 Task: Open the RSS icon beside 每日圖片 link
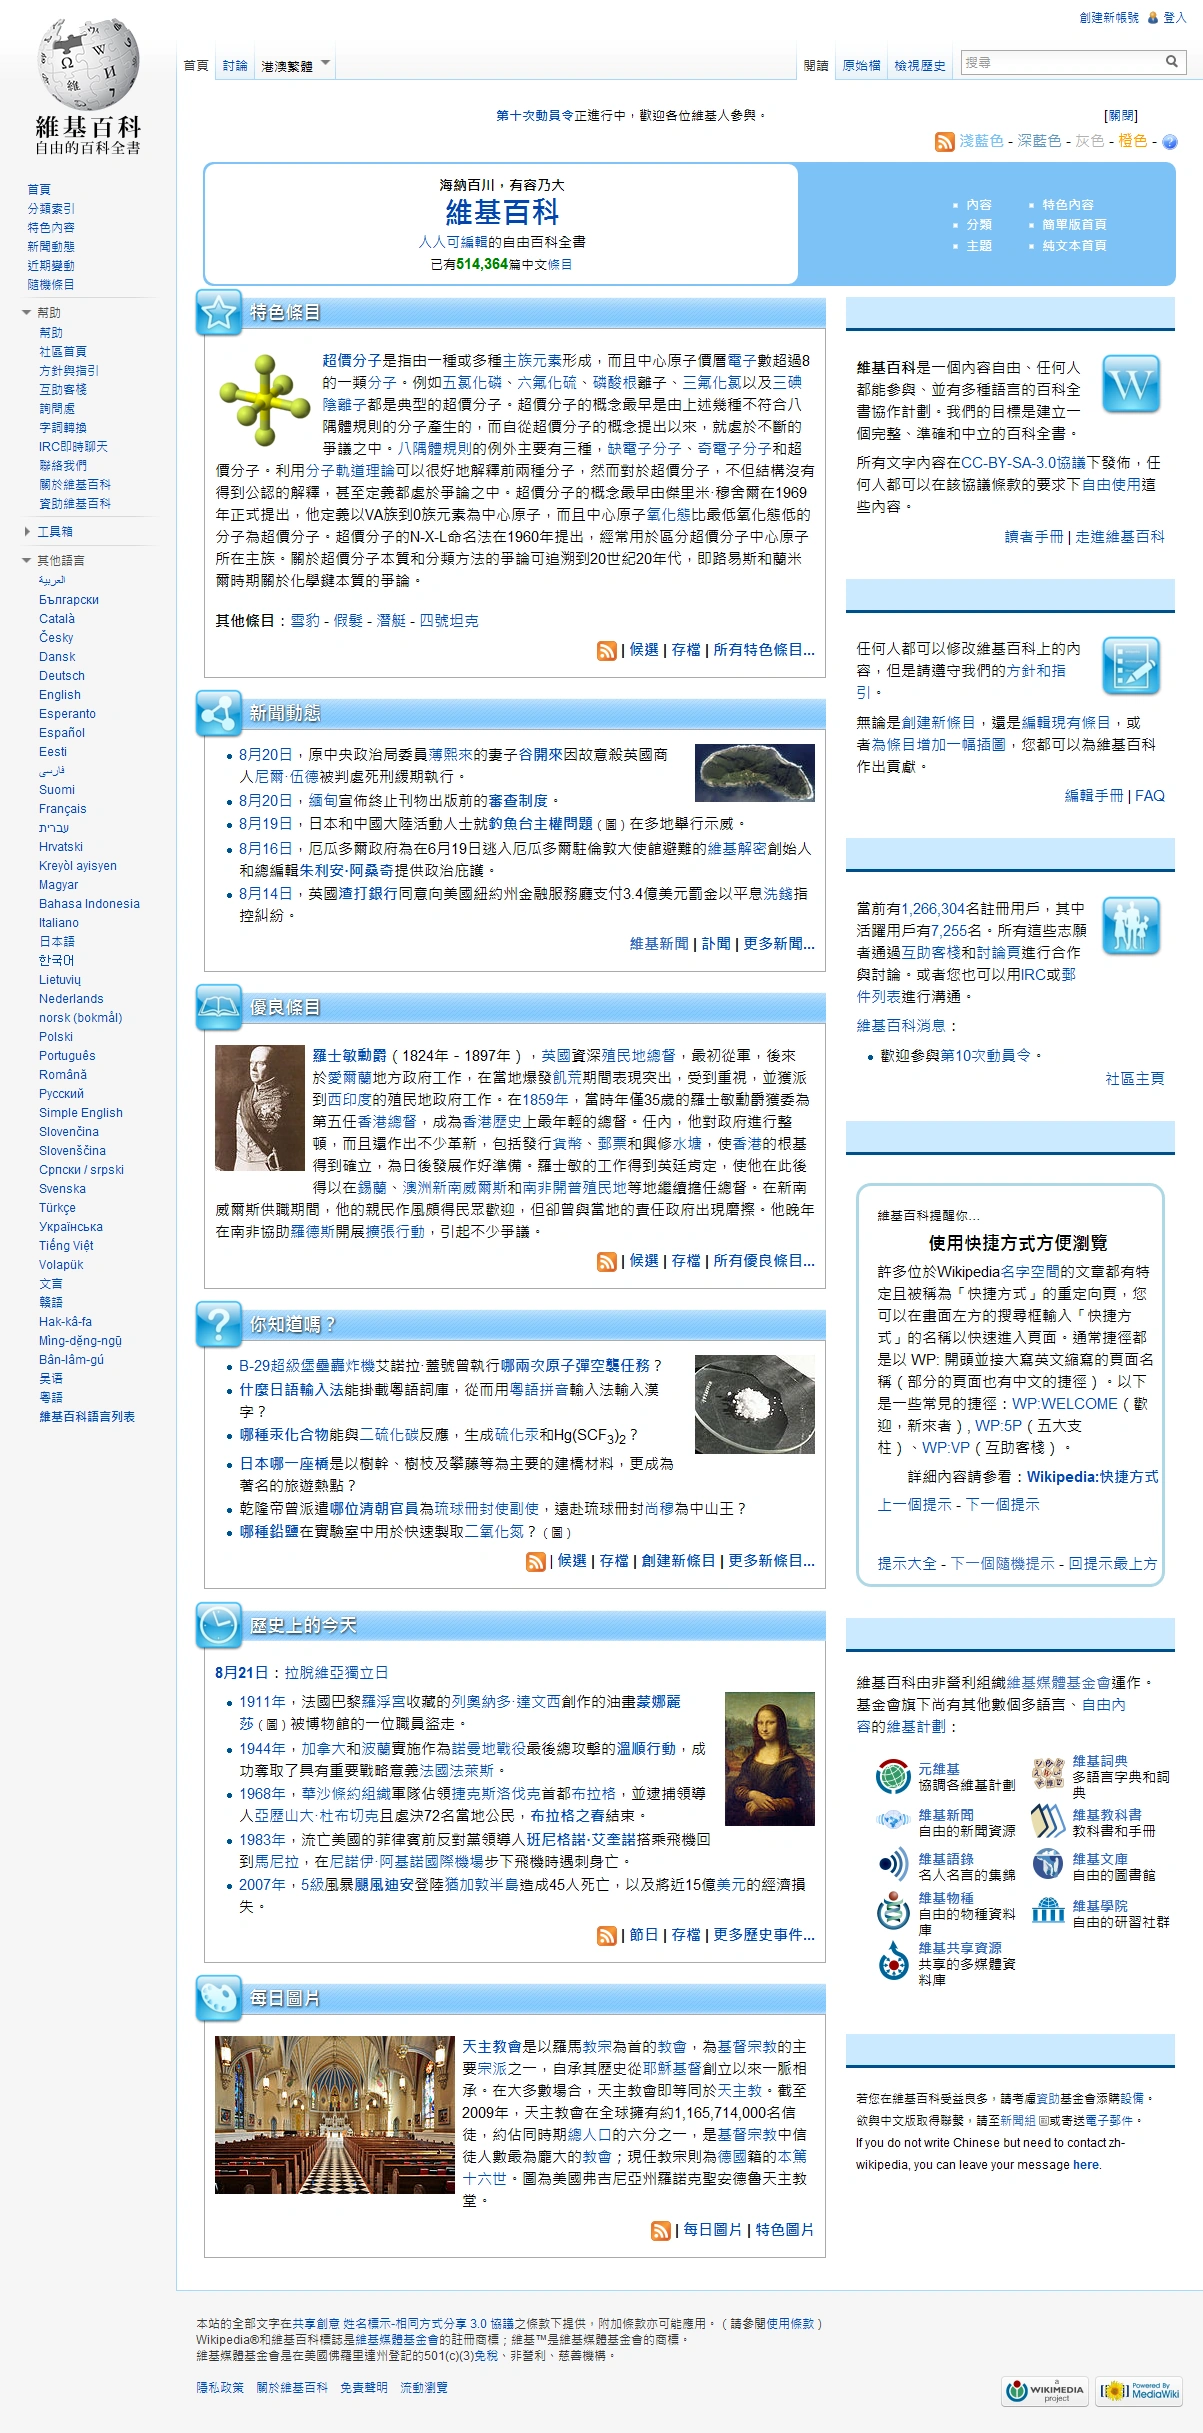click(660, 2231)
